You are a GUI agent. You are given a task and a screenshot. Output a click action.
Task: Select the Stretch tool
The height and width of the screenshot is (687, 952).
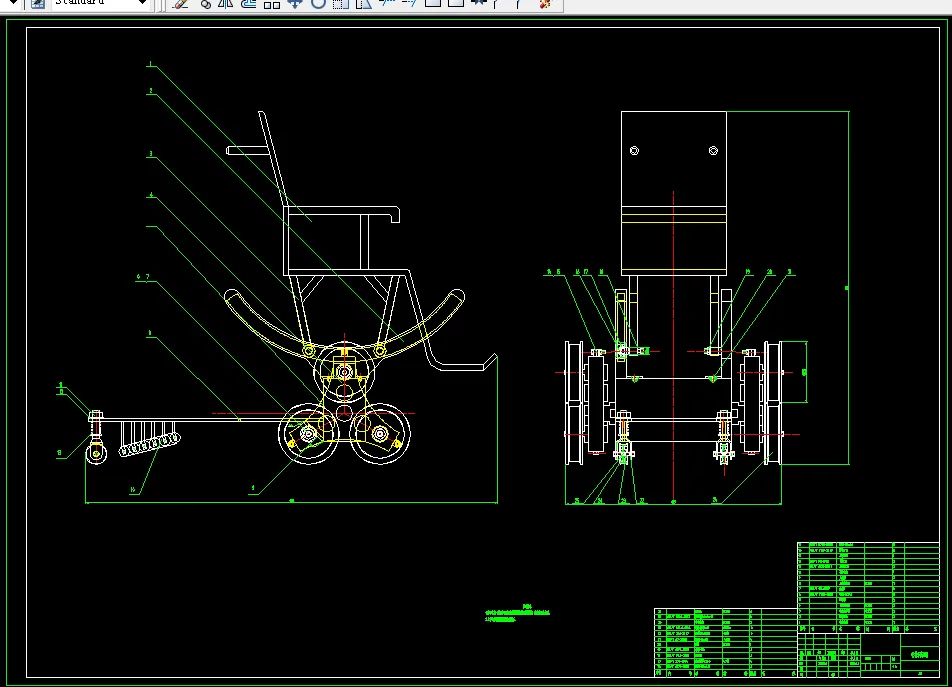363,4
